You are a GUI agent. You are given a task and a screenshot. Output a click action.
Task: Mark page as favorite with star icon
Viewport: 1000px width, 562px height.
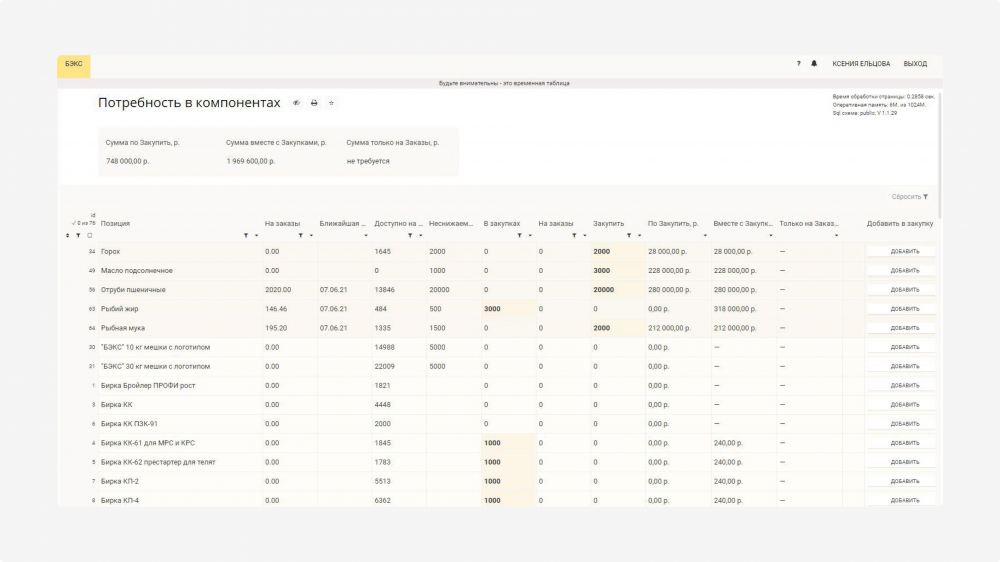(x=331, y=103)
